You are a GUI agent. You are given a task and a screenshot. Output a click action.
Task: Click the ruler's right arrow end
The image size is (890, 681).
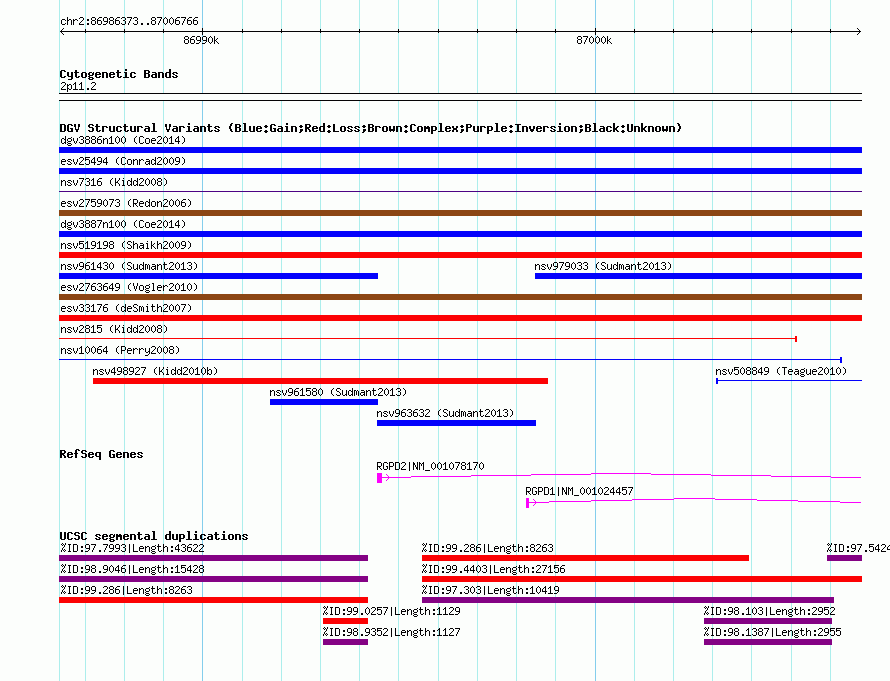pos(859,31)
